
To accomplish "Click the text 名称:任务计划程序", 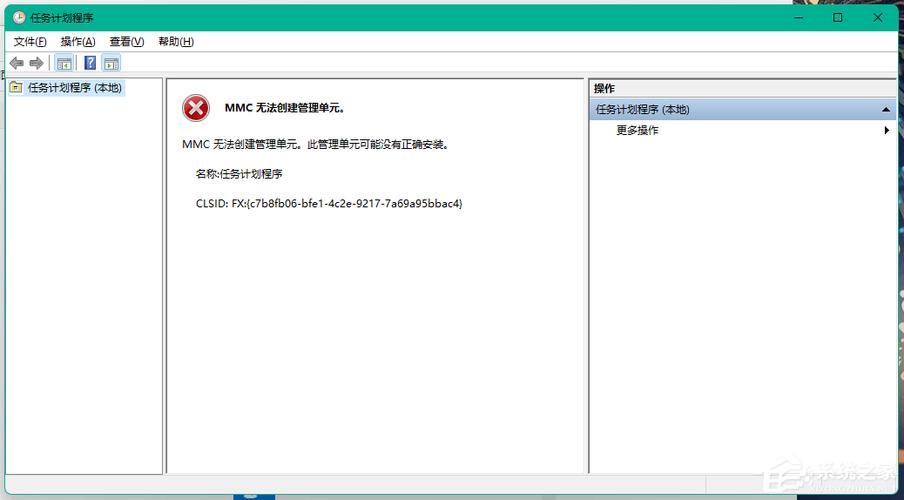I will [x=239, y=174].
